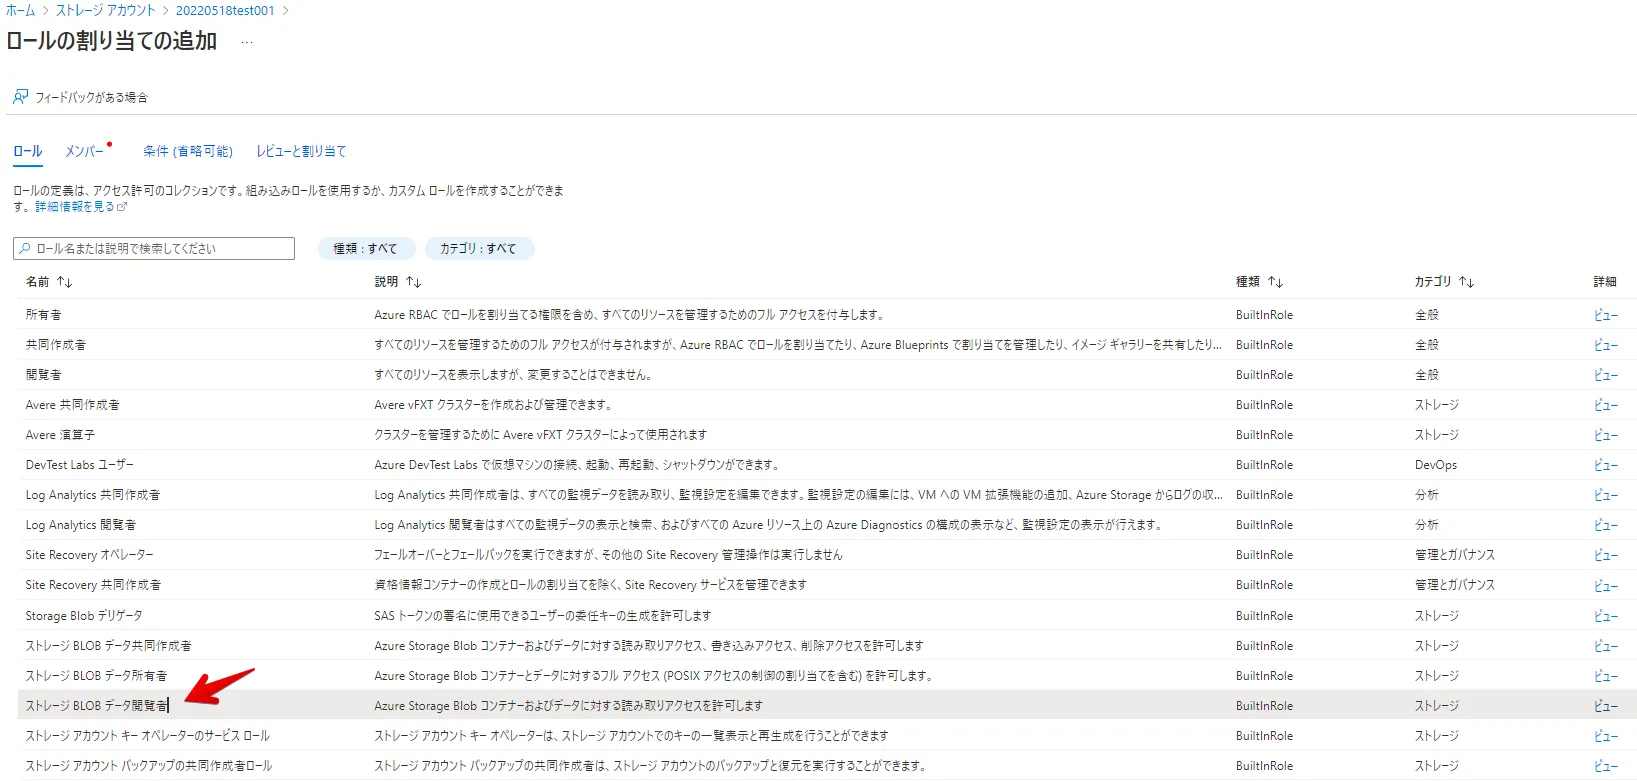Sort by 名前 column arrows

[x=64, y=282]
